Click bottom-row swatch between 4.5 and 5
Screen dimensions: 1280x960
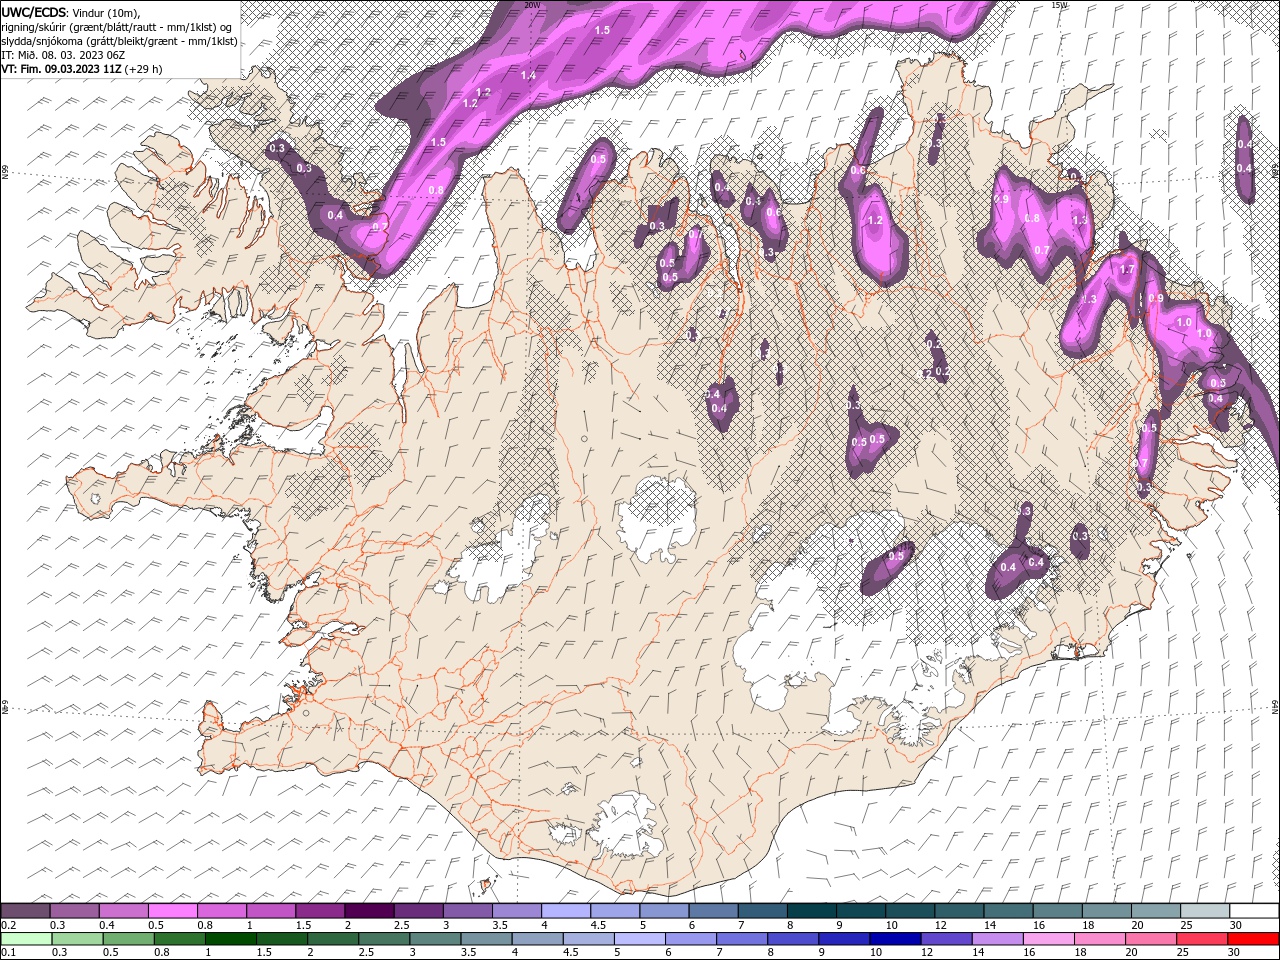point(588,938)
